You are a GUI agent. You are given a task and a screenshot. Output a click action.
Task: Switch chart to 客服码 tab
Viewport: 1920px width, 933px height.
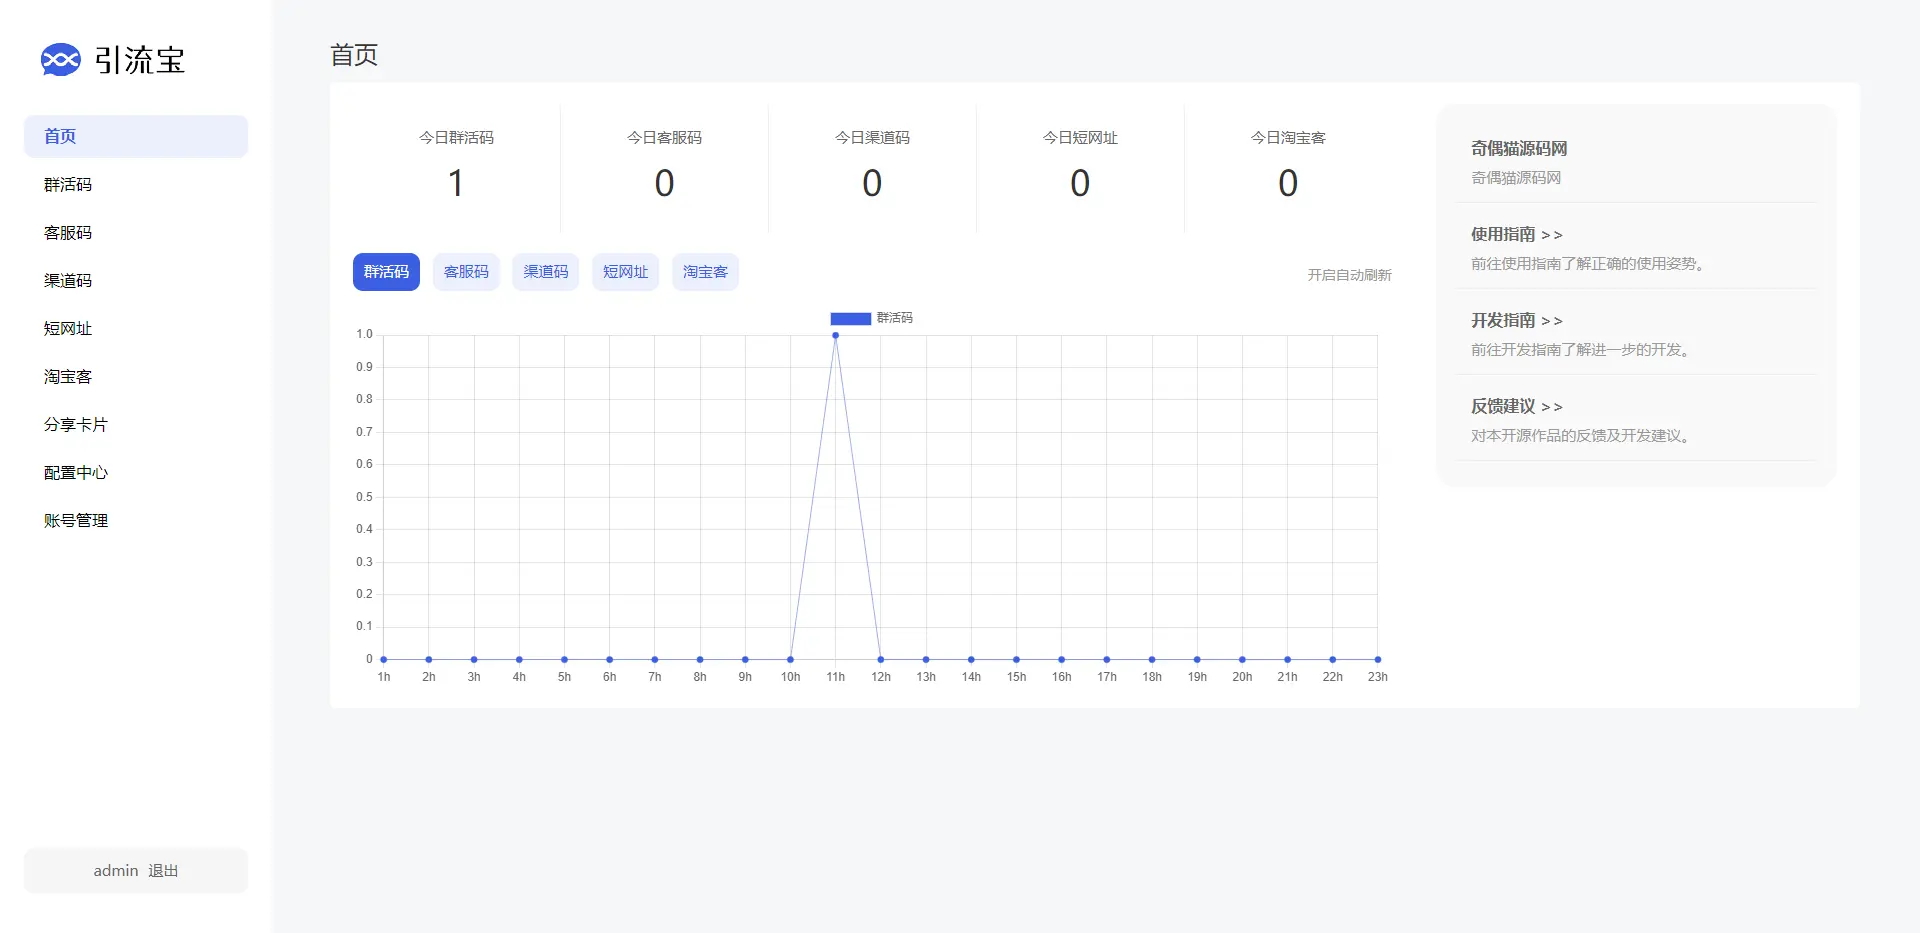(466, 272)
